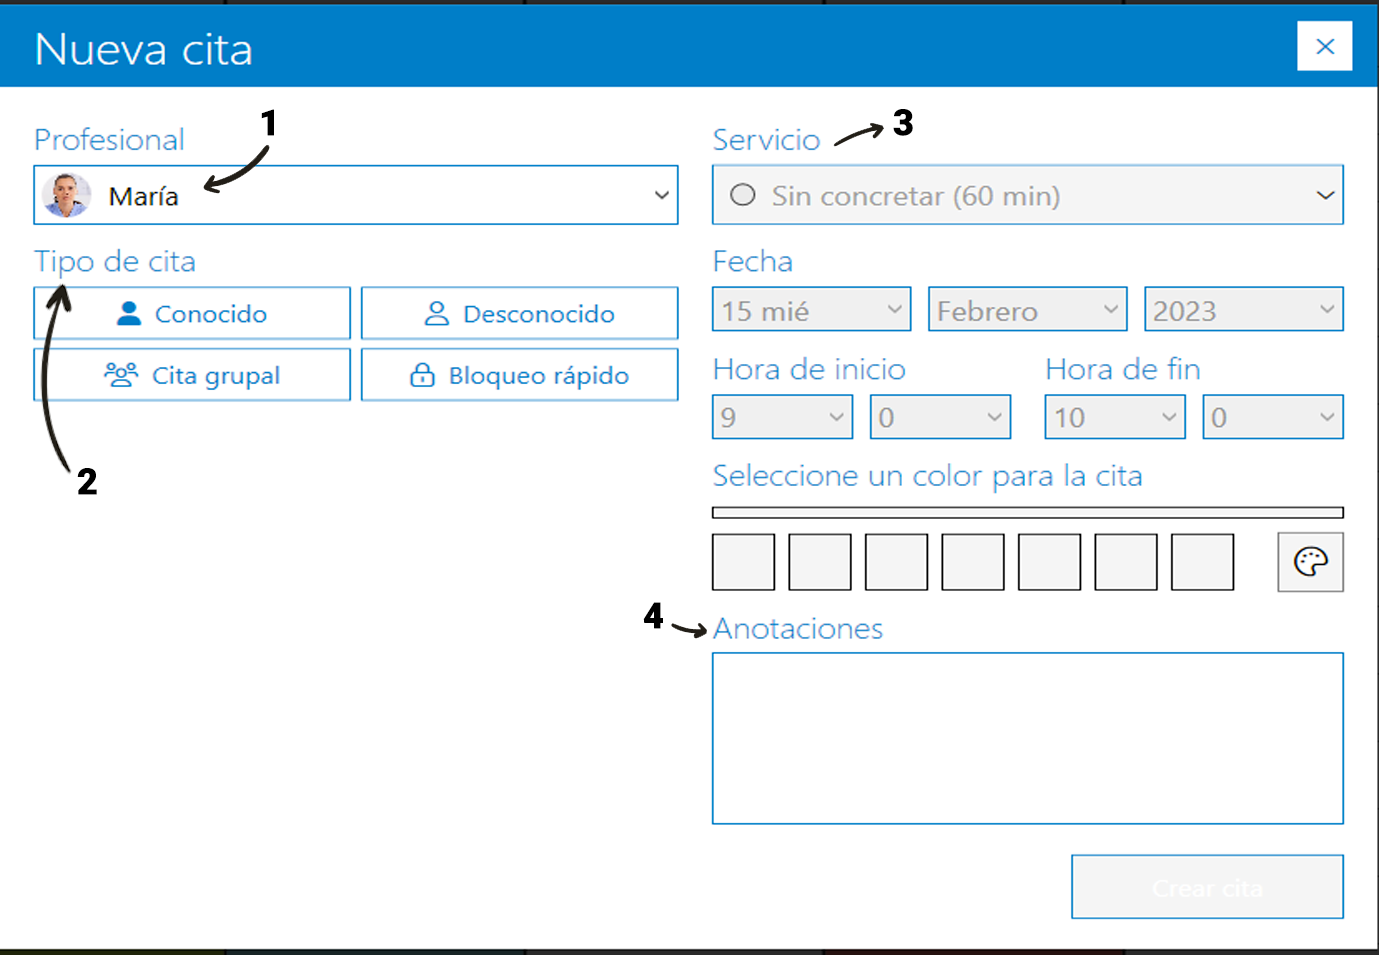Select the first color swatch
Screen dimensions: 1379x955
point(743,561)
